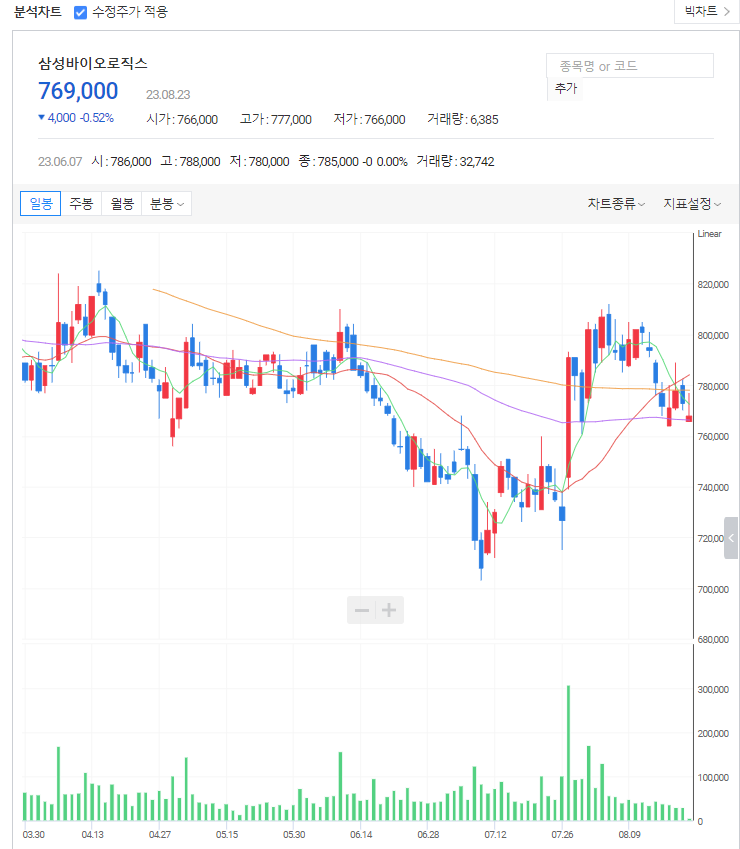Click the hovered date 23.06.07
Viewport: 740px width, 849px height.
60,162
